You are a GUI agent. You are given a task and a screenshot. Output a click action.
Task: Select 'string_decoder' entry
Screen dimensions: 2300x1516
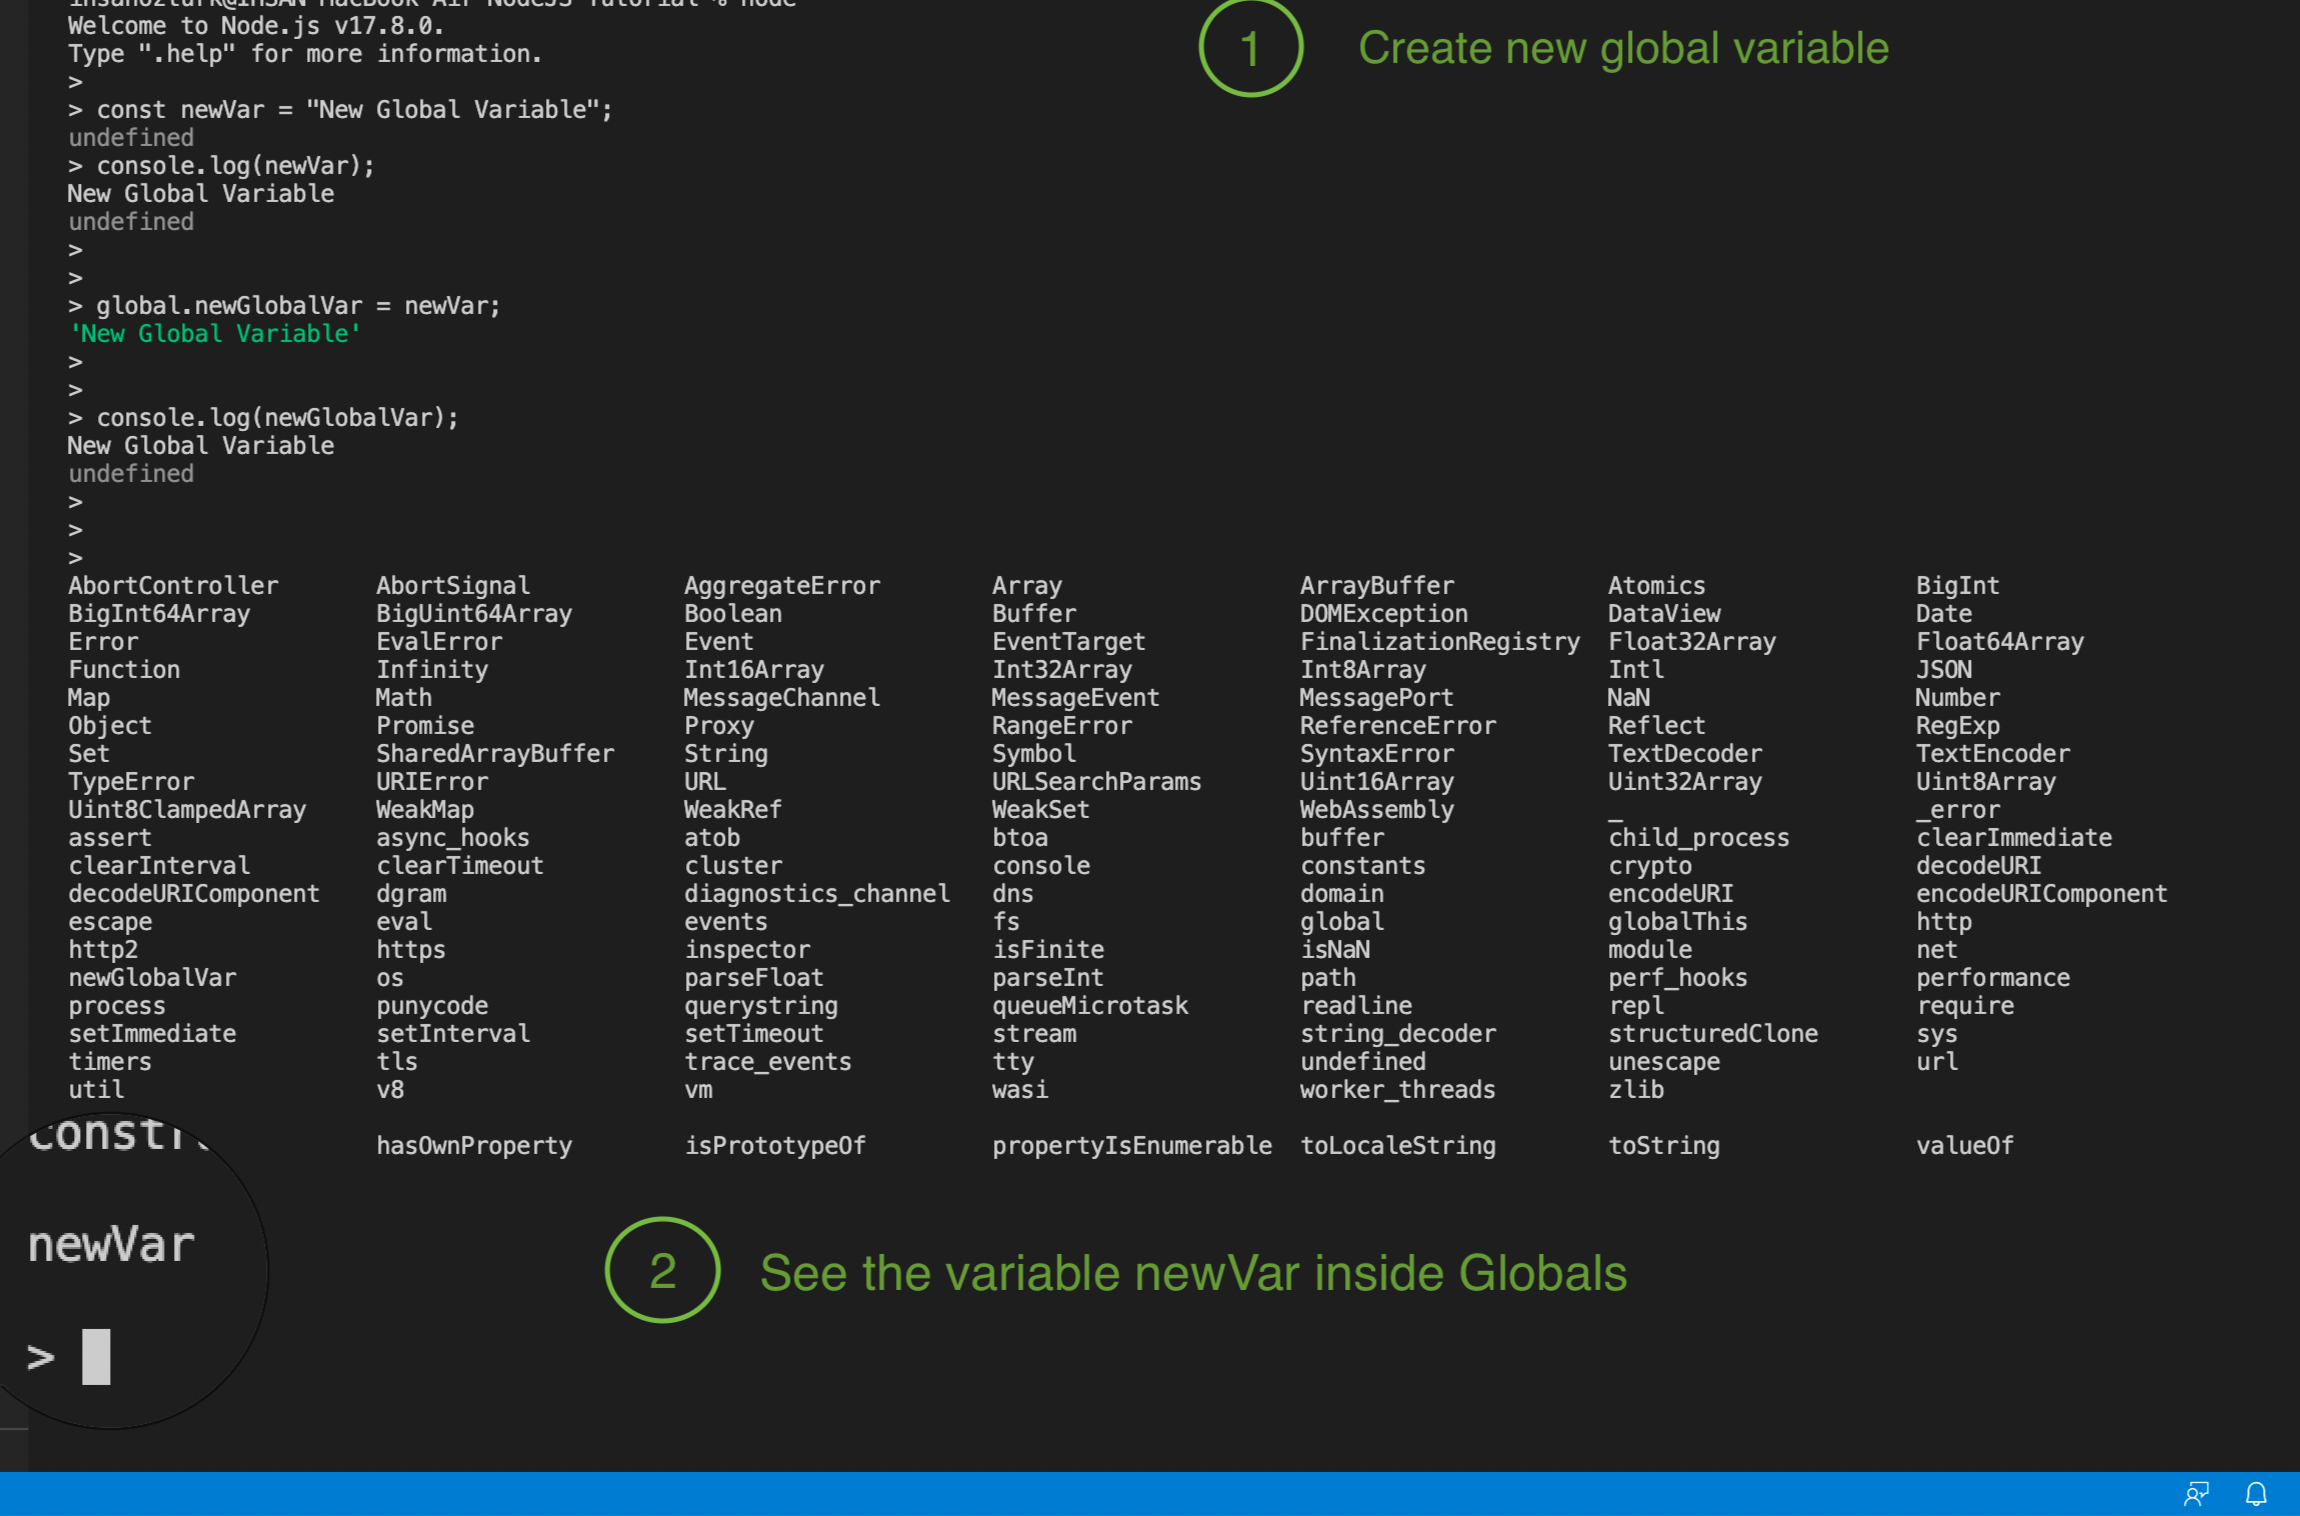1398,1034
